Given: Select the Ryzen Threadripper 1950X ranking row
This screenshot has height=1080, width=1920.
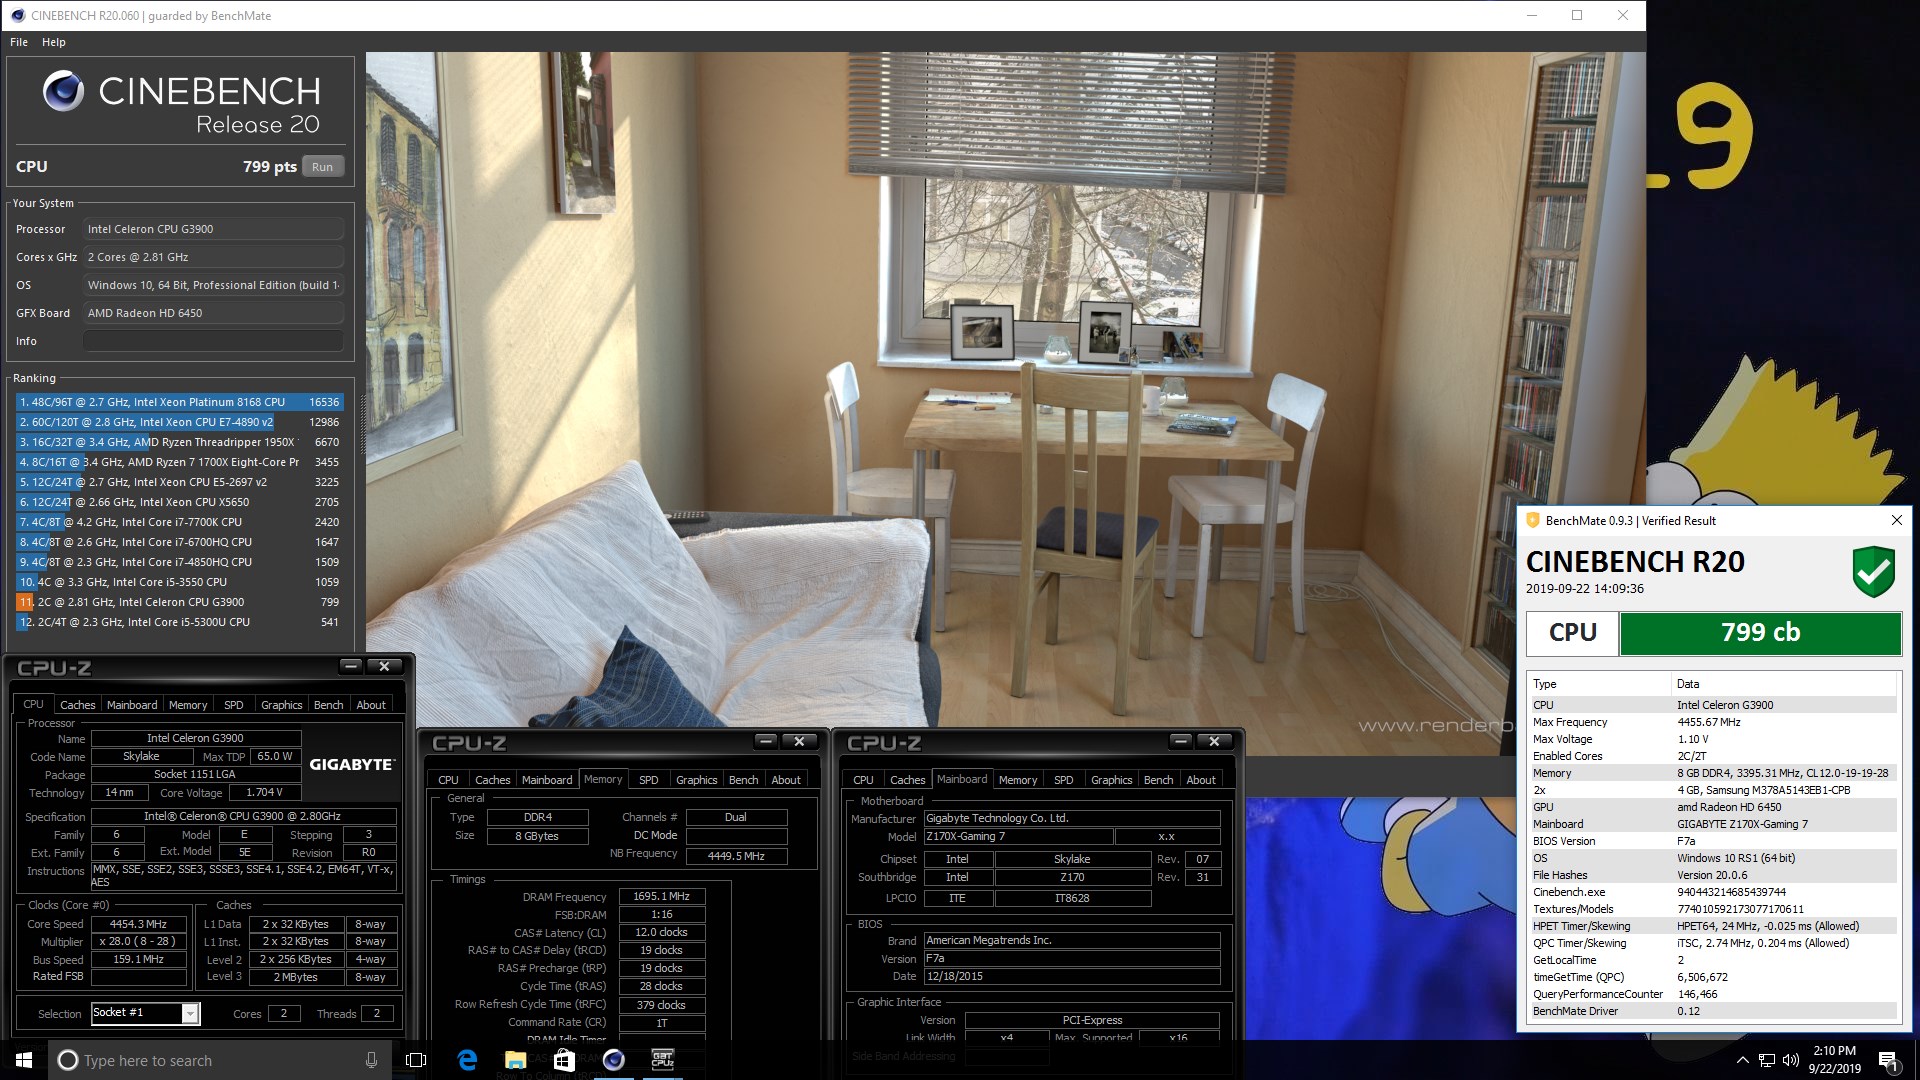Looking at the screenshot, I should [x=180, y=442].
